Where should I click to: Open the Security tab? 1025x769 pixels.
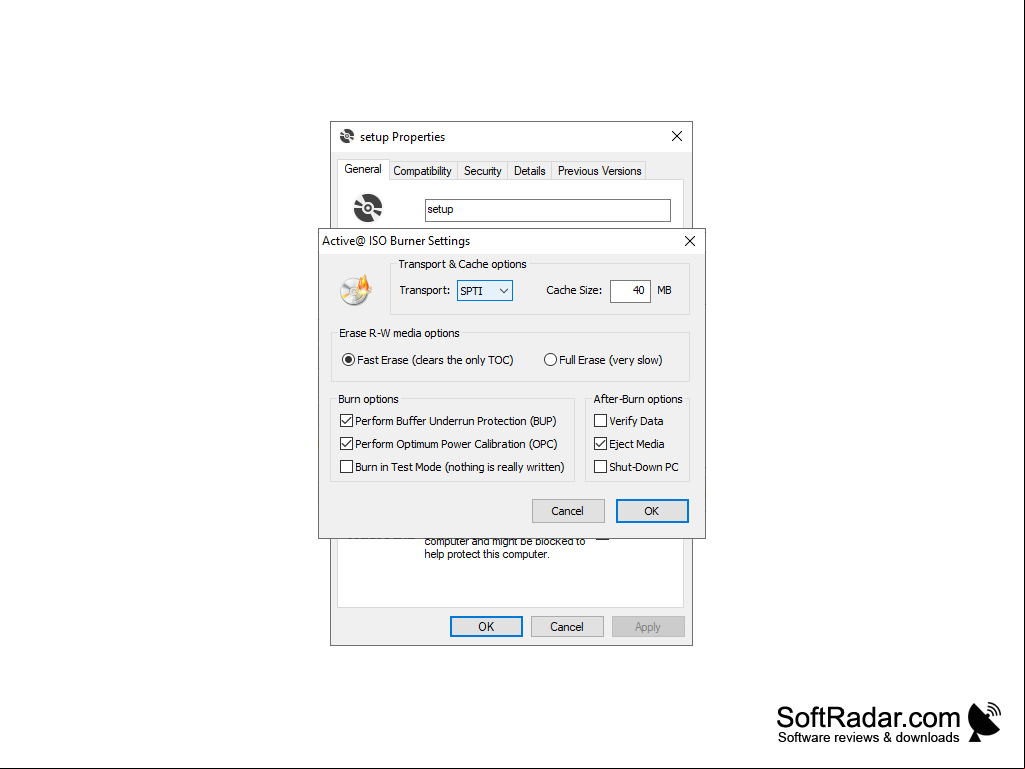click(x=482, y=171)
